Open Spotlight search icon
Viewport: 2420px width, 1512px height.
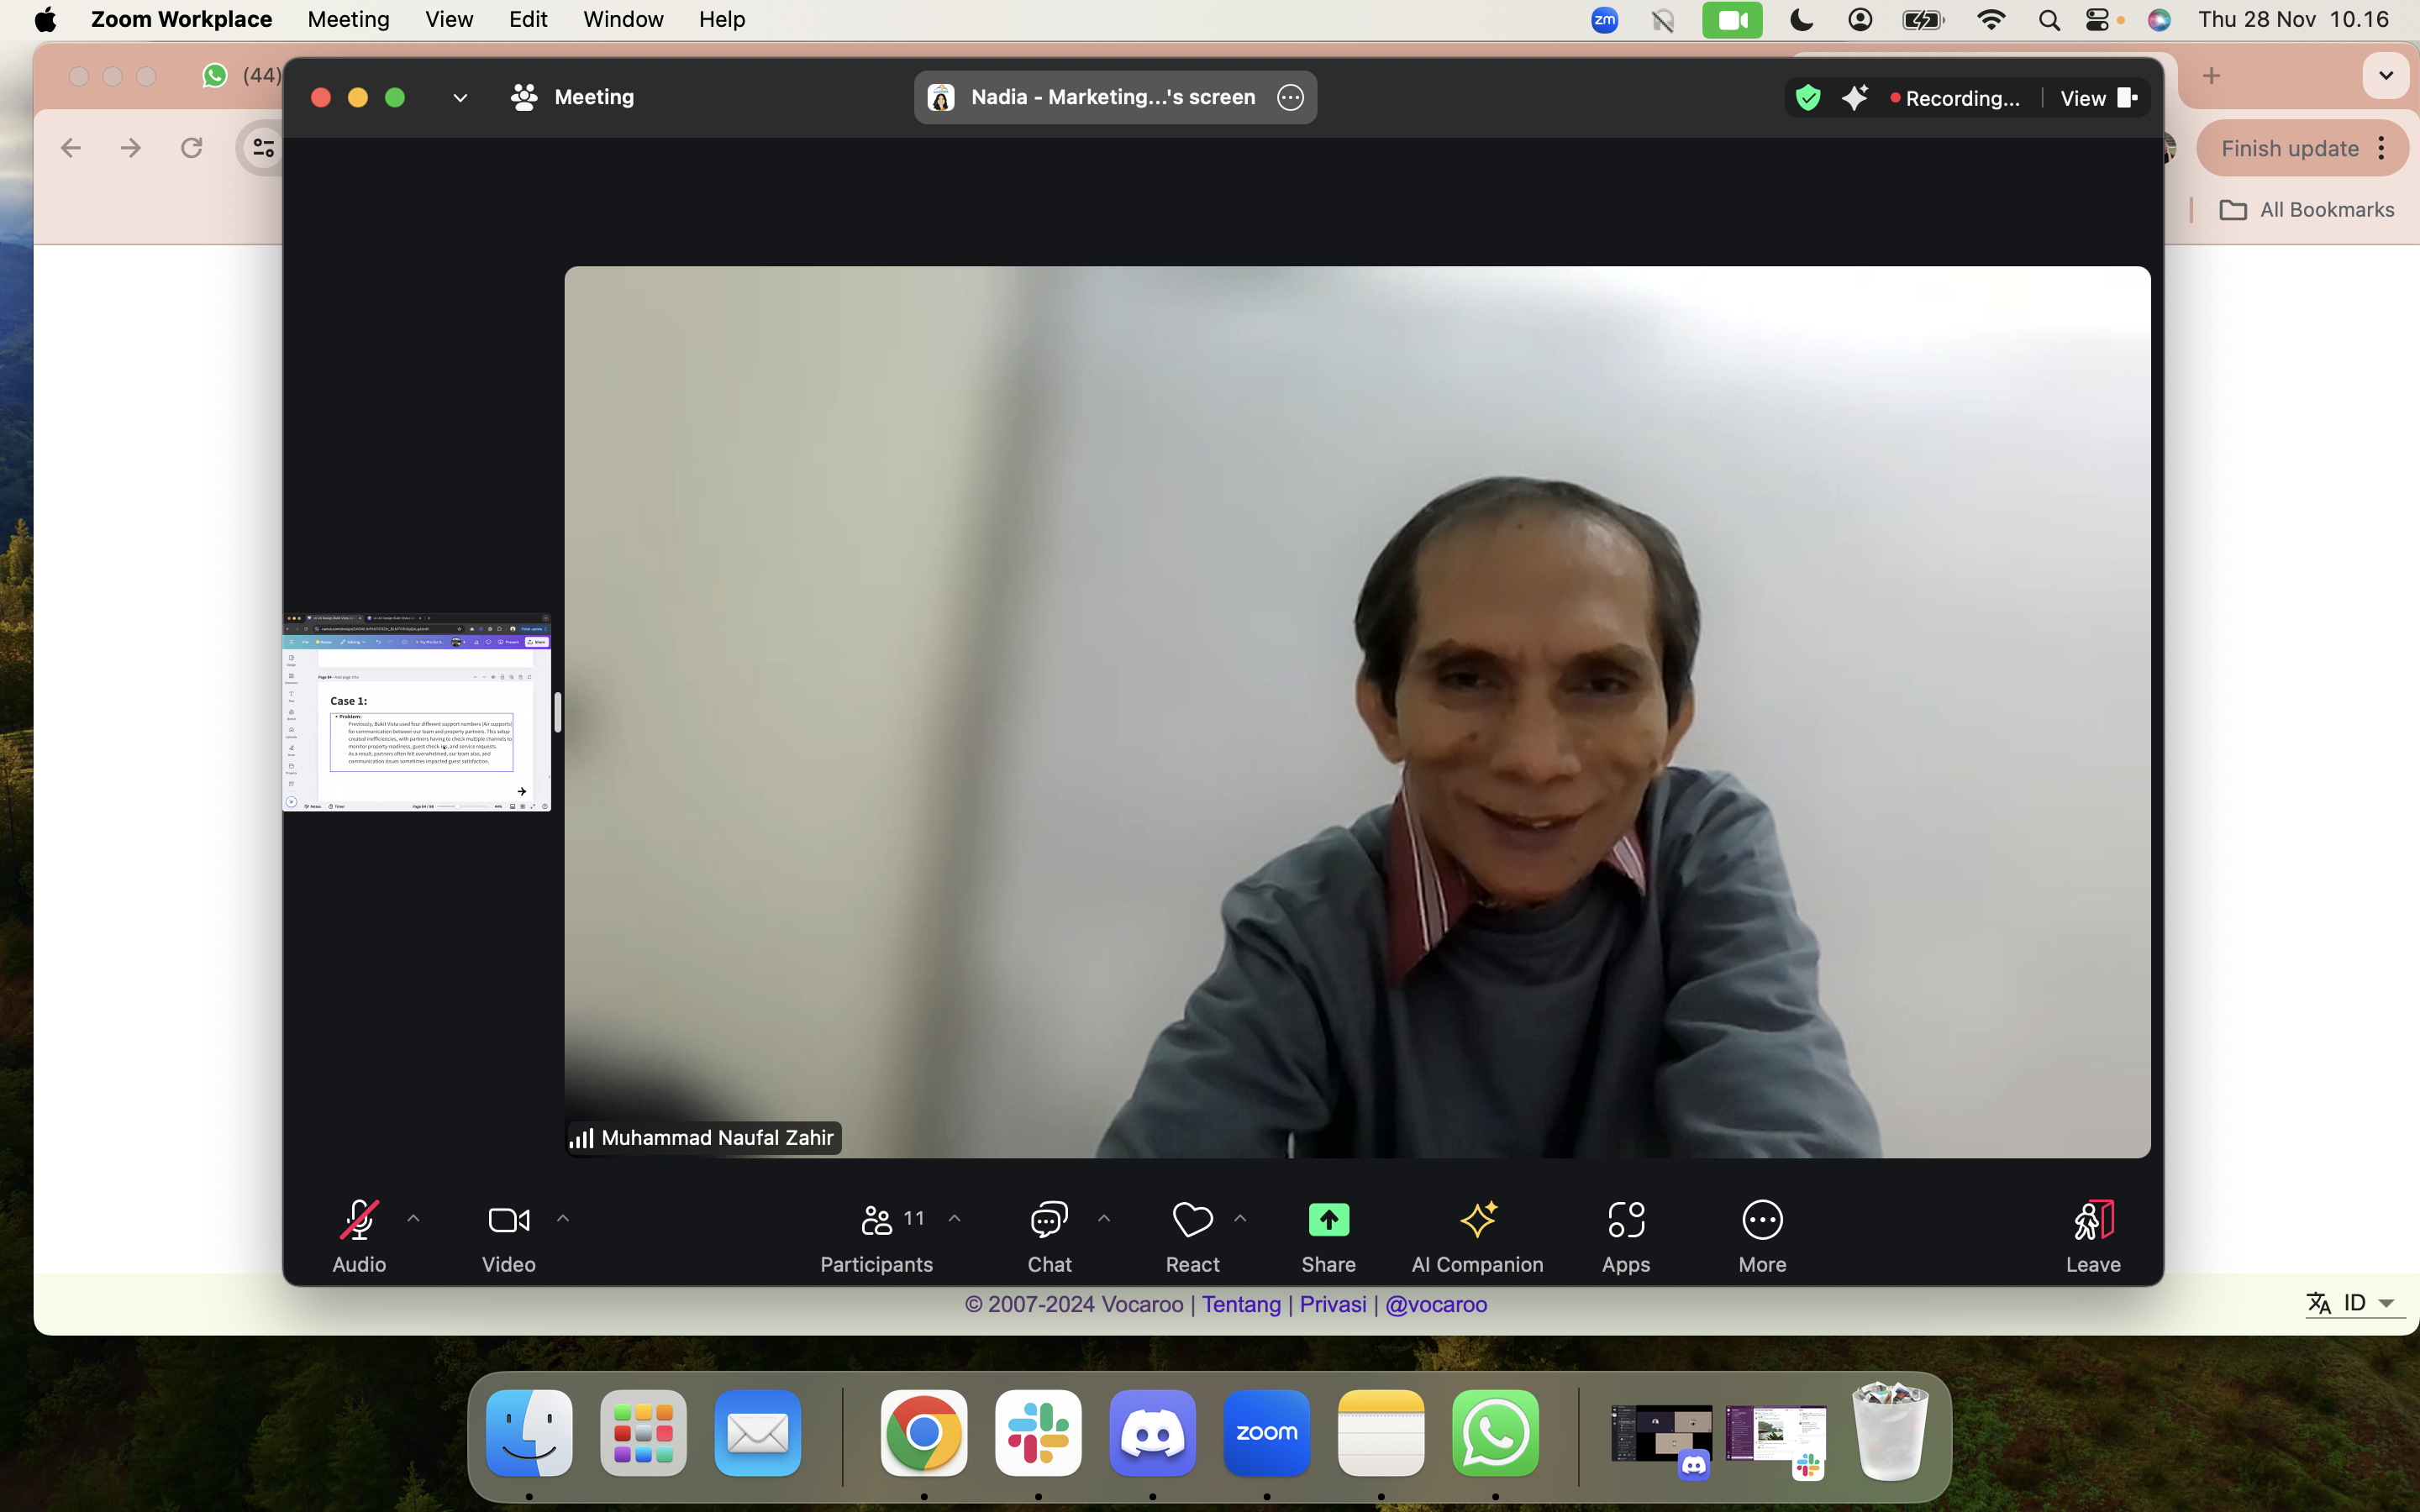coord(2048,20)
